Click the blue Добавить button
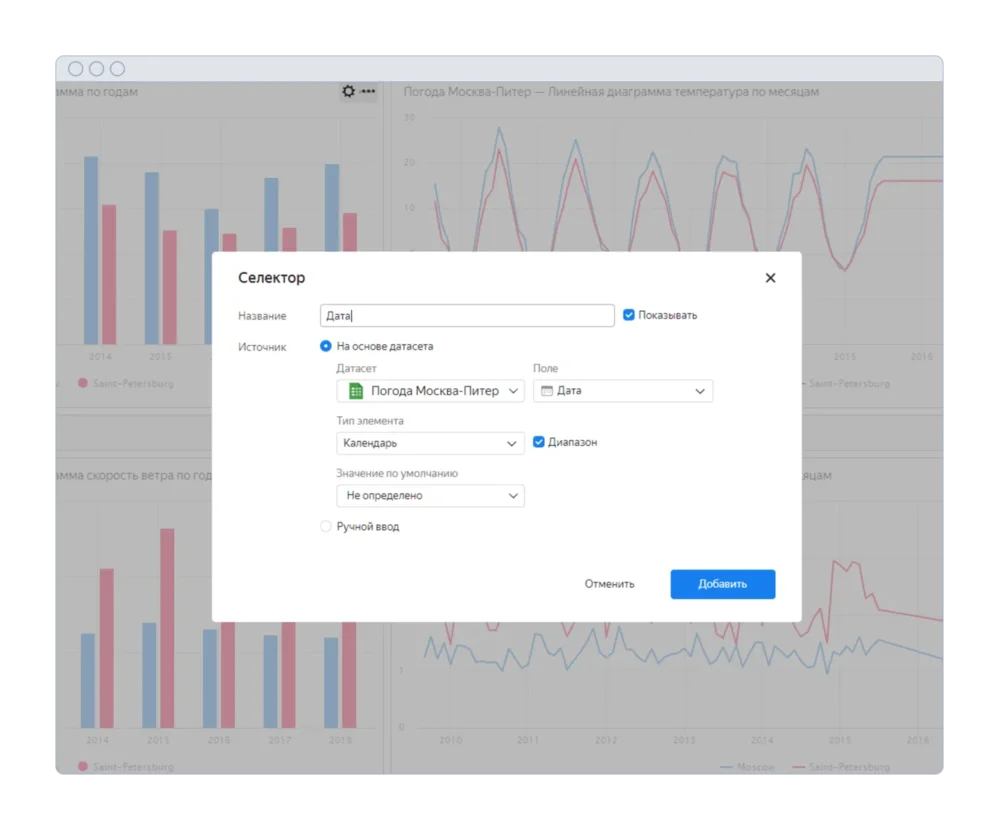The image size is (999, 830). (722, 584)
